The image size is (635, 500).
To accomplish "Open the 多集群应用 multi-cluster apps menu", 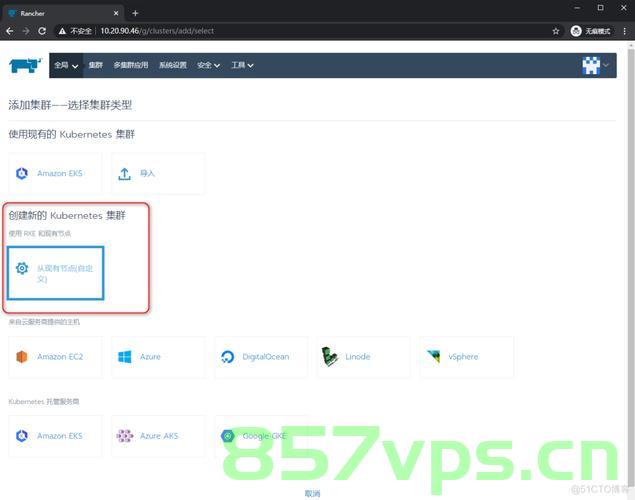I will [131, 65].
